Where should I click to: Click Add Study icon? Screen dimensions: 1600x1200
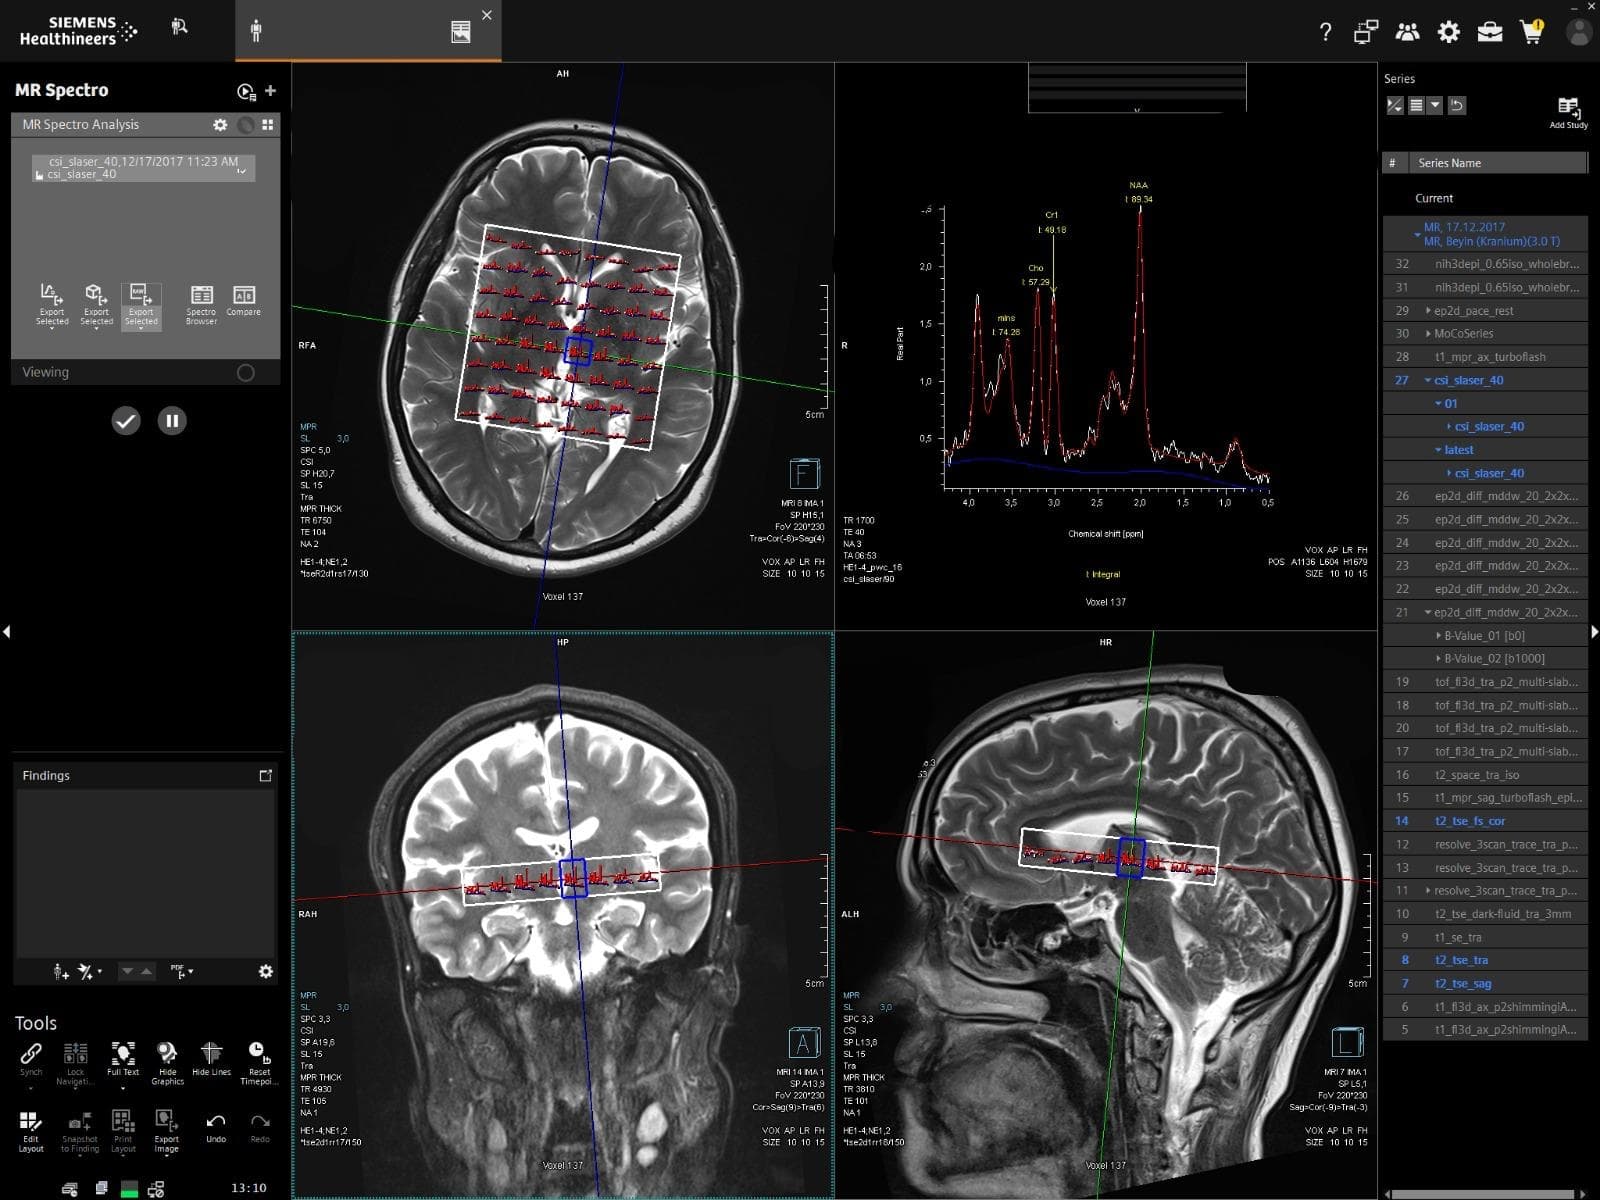pyautogui.click(x=1568, y=110)
